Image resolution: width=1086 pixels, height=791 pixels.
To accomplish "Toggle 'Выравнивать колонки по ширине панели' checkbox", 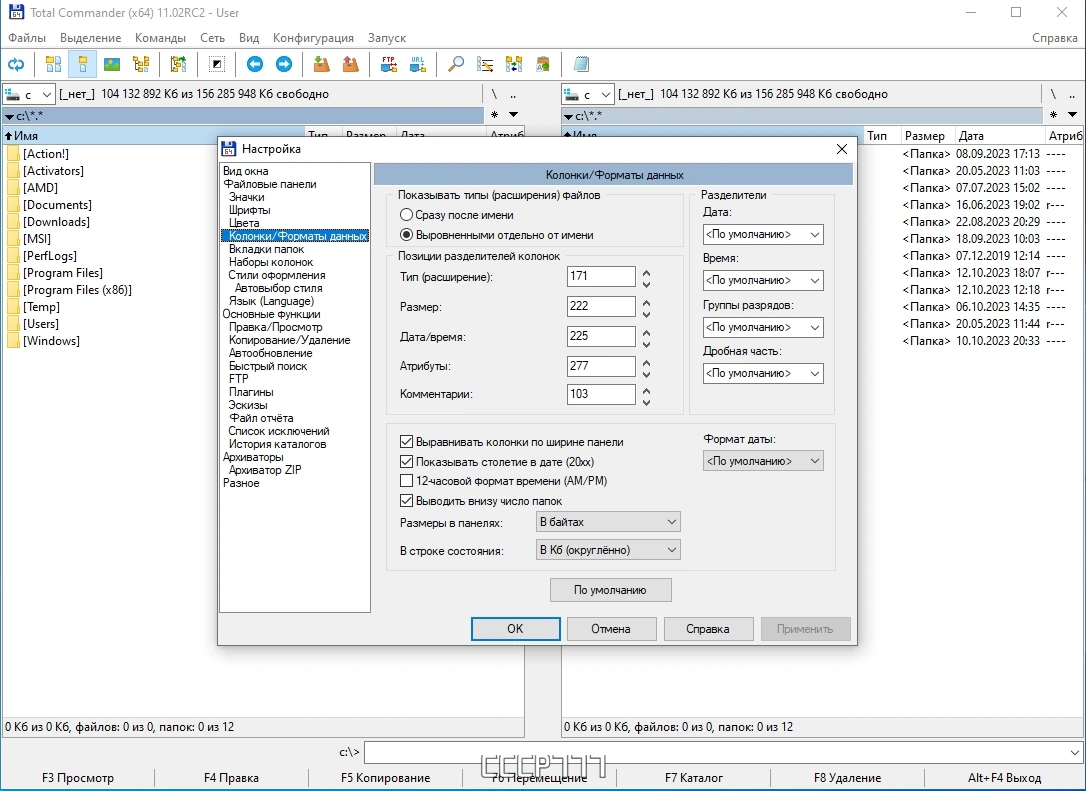I will [x=407, y=442].
